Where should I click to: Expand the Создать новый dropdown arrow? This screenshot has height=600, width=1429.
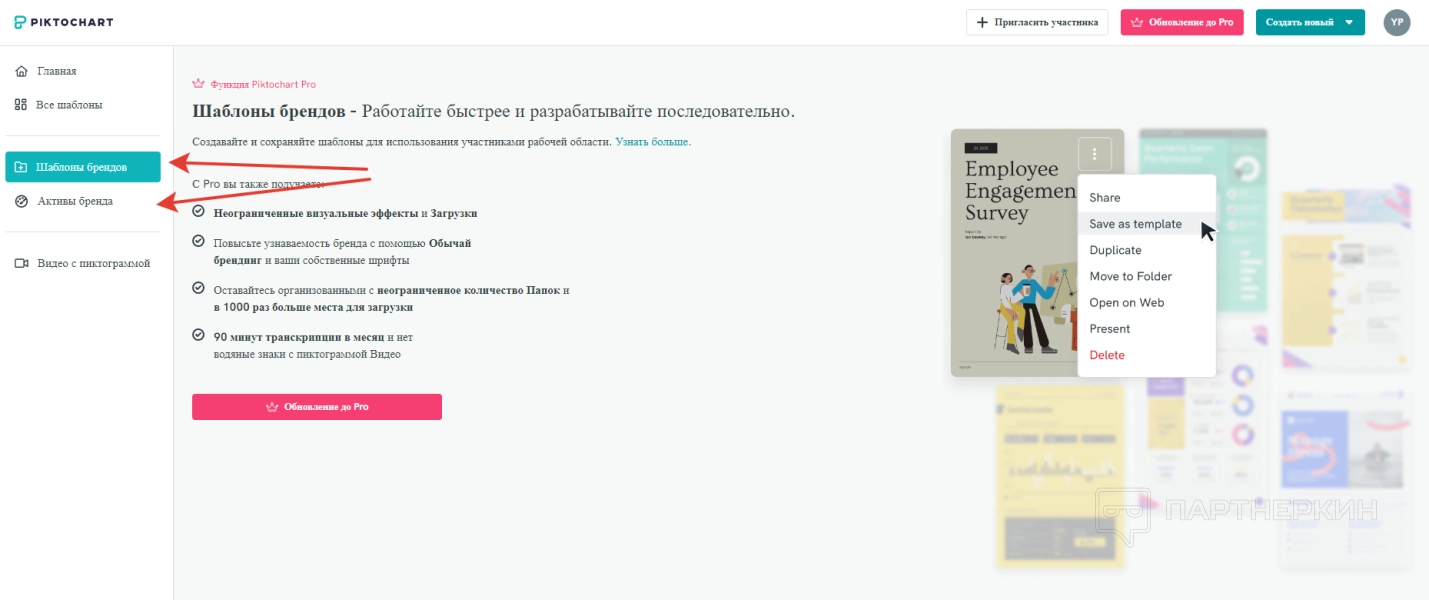pyautogui.click(x=1348, y=22)
